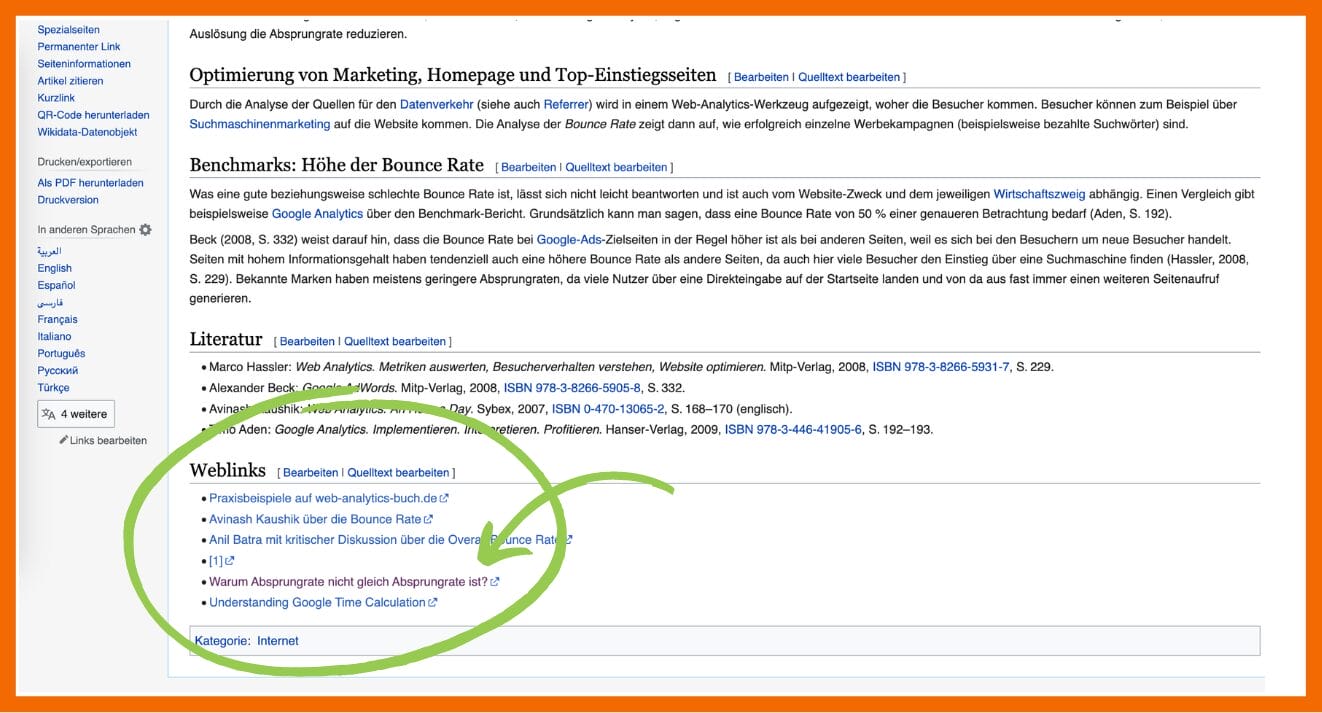Open 'Praxisbeispiele auf web-analytics-buch.de' external link
Viewport: 1322px width, 713px height.
click(x=323, y=498)
